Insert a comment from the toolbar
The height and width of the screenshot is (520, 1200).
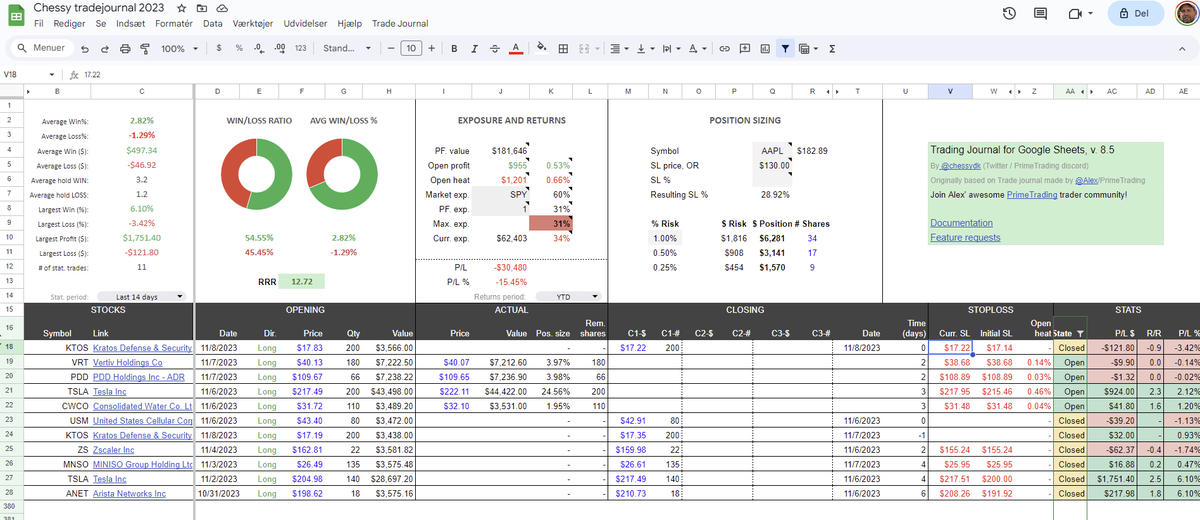tap(744, 48)
